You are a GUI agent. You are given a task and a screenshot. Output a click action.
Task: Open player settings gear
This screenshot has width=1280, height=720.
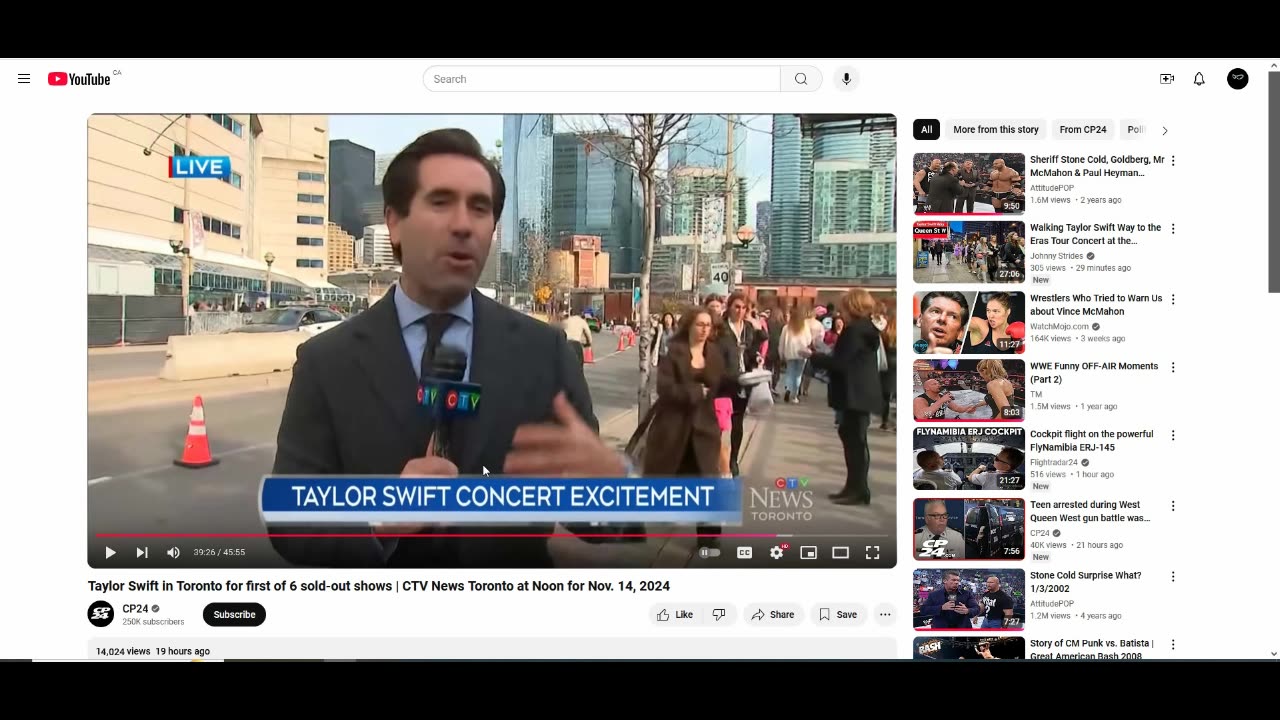tap(777, 552)
